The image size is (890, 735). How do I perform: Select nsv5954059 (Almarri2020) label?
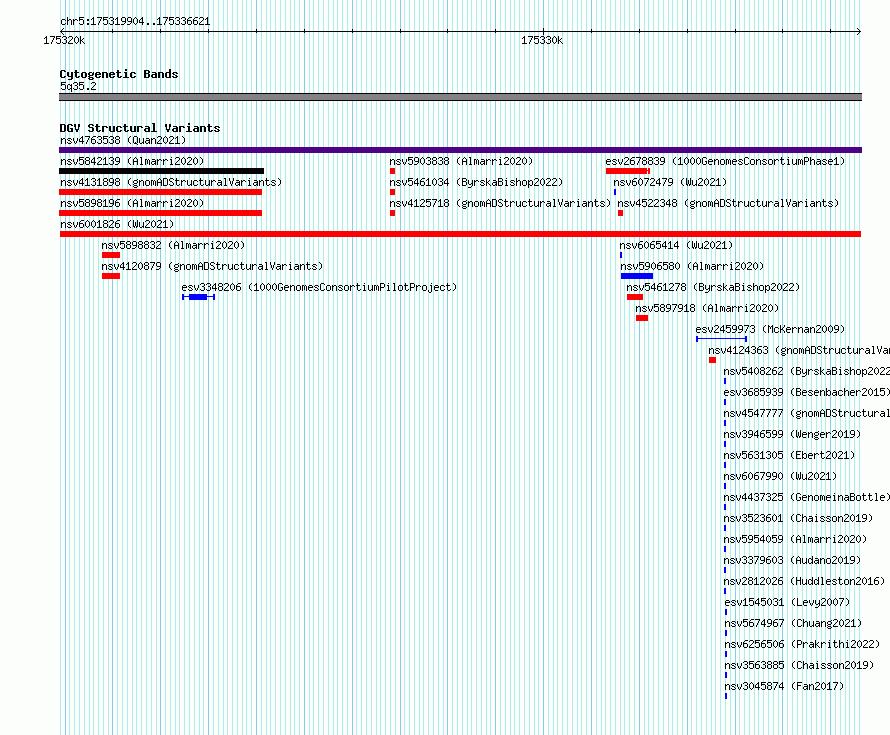[795, 539]
